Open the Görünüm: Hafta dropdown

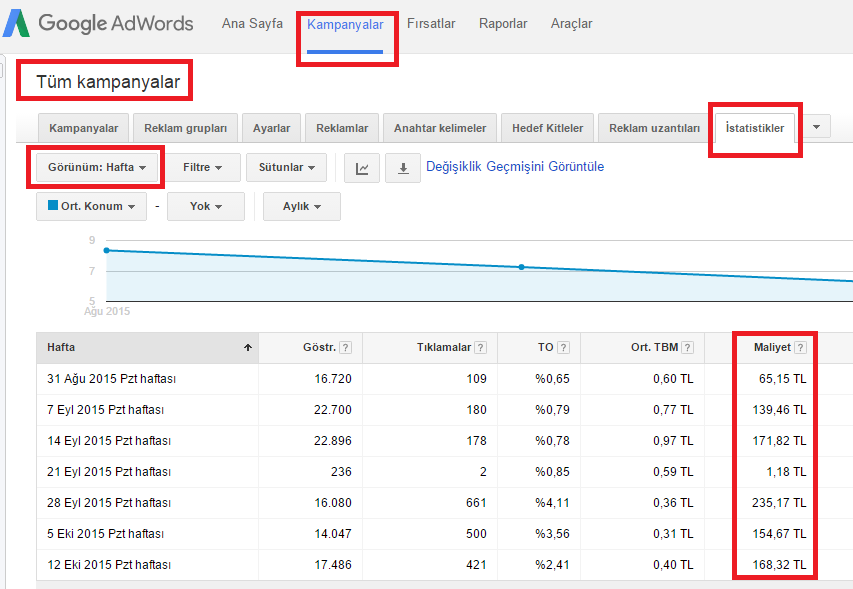pos(97,168)
